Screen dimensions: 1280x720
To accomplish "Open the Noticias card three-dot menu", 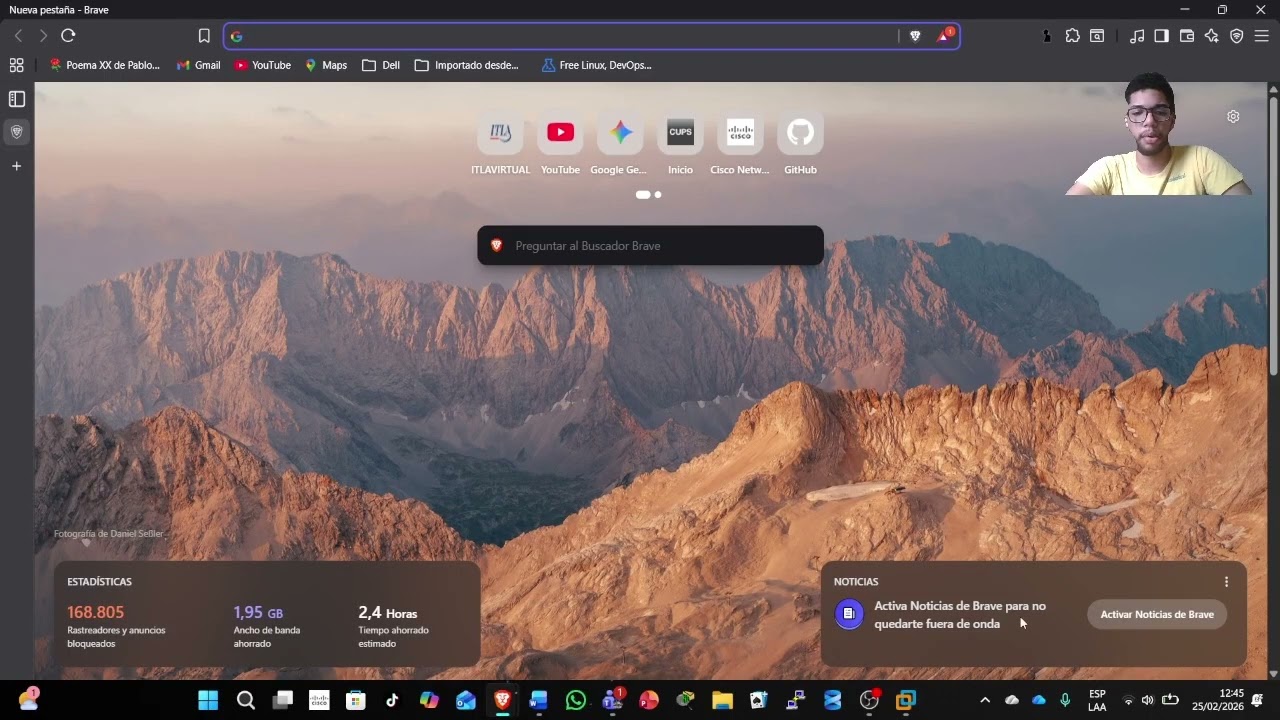I will coord(1226,582).
